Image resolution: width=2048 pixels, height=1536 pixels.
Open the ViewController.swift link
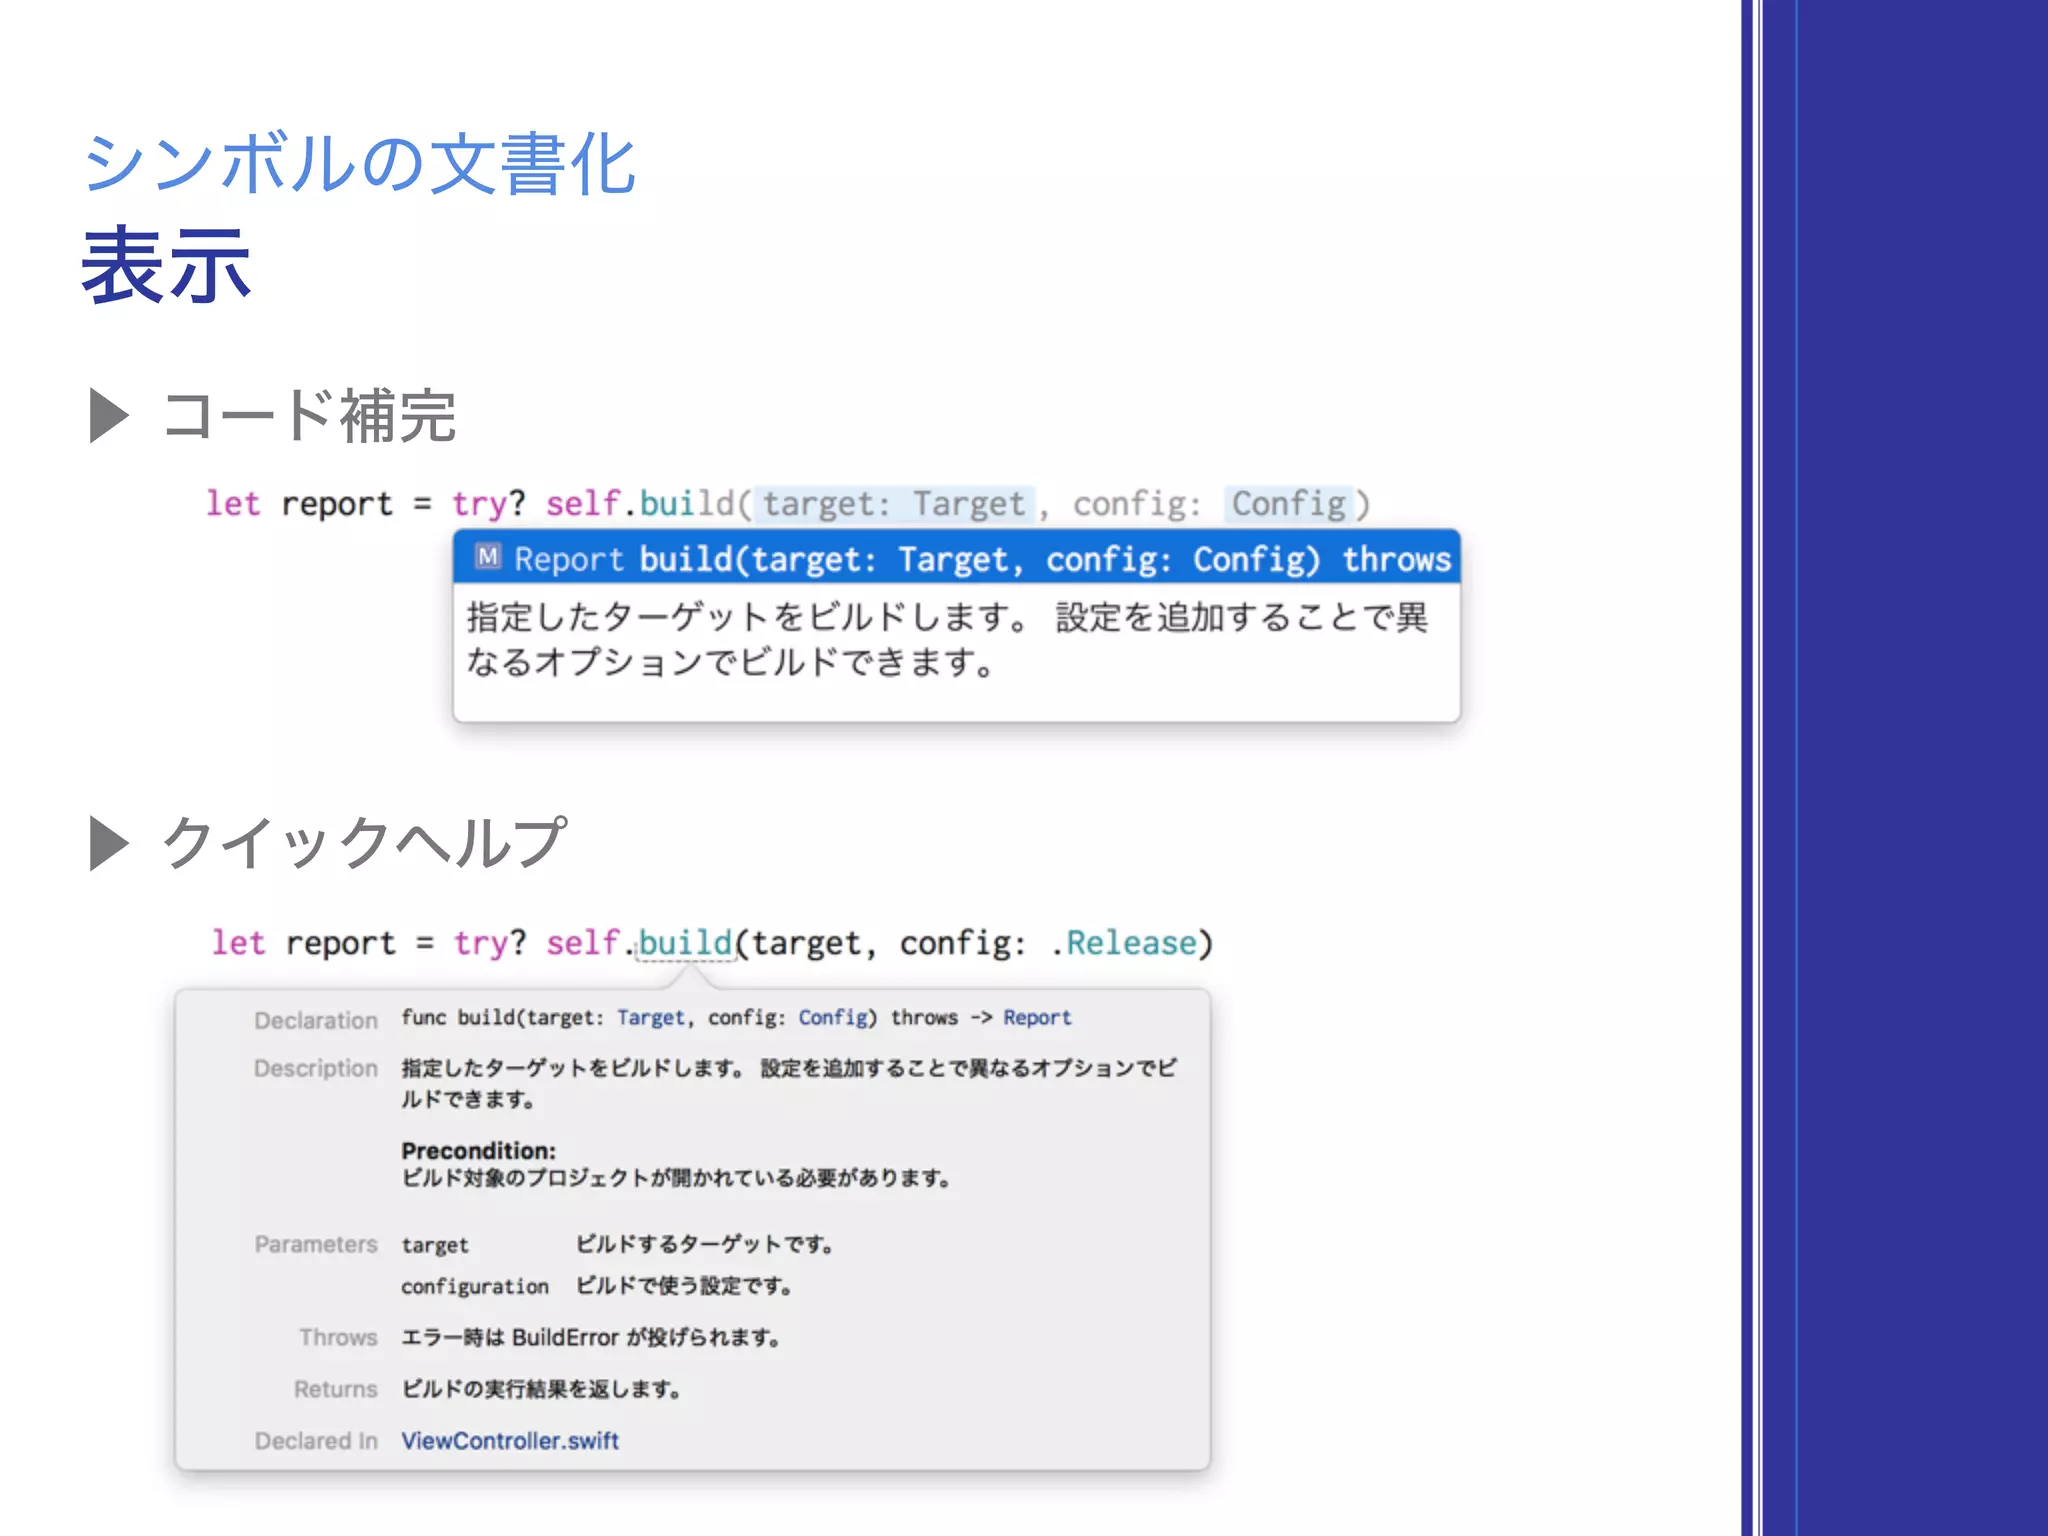click(x=510, y=1441)
